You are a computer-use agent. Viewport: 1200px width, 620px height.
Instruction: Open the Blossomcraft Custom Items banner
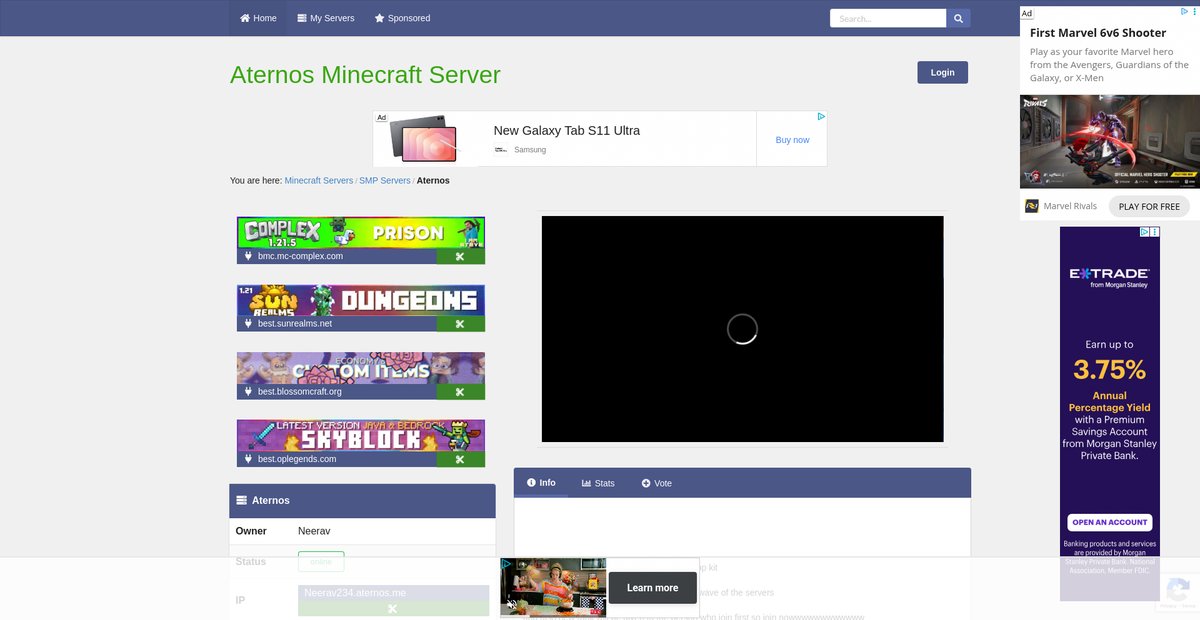361,368
